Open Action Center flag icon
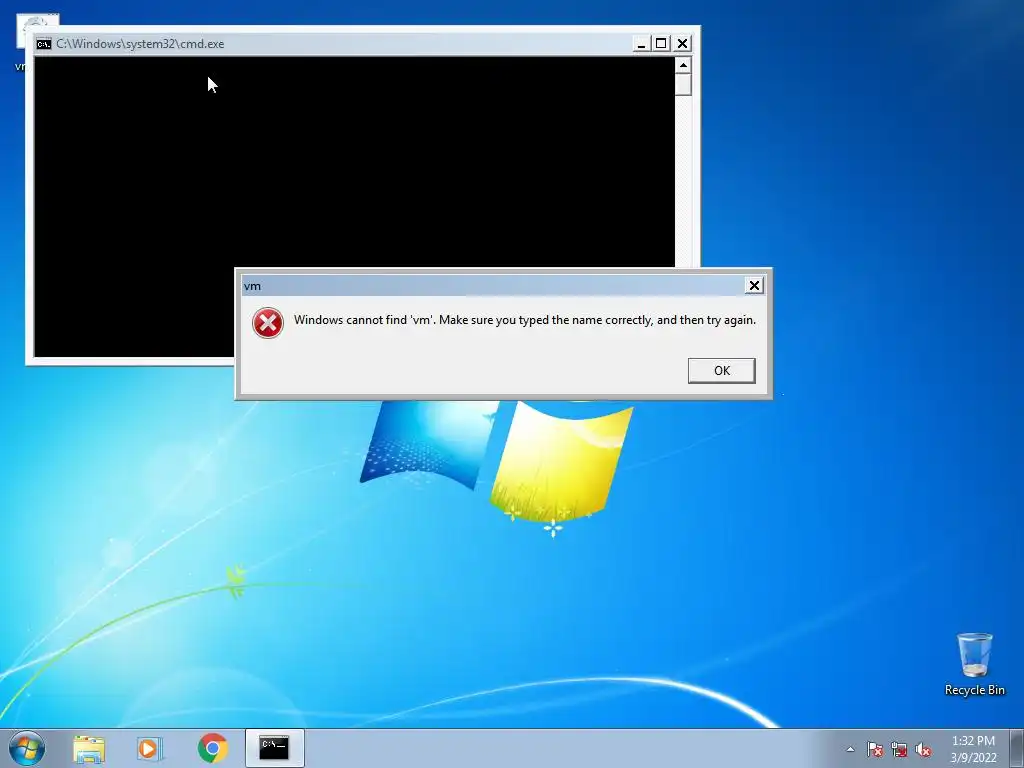This screenshot has height=768, width=1024. (x=875, y=750)
